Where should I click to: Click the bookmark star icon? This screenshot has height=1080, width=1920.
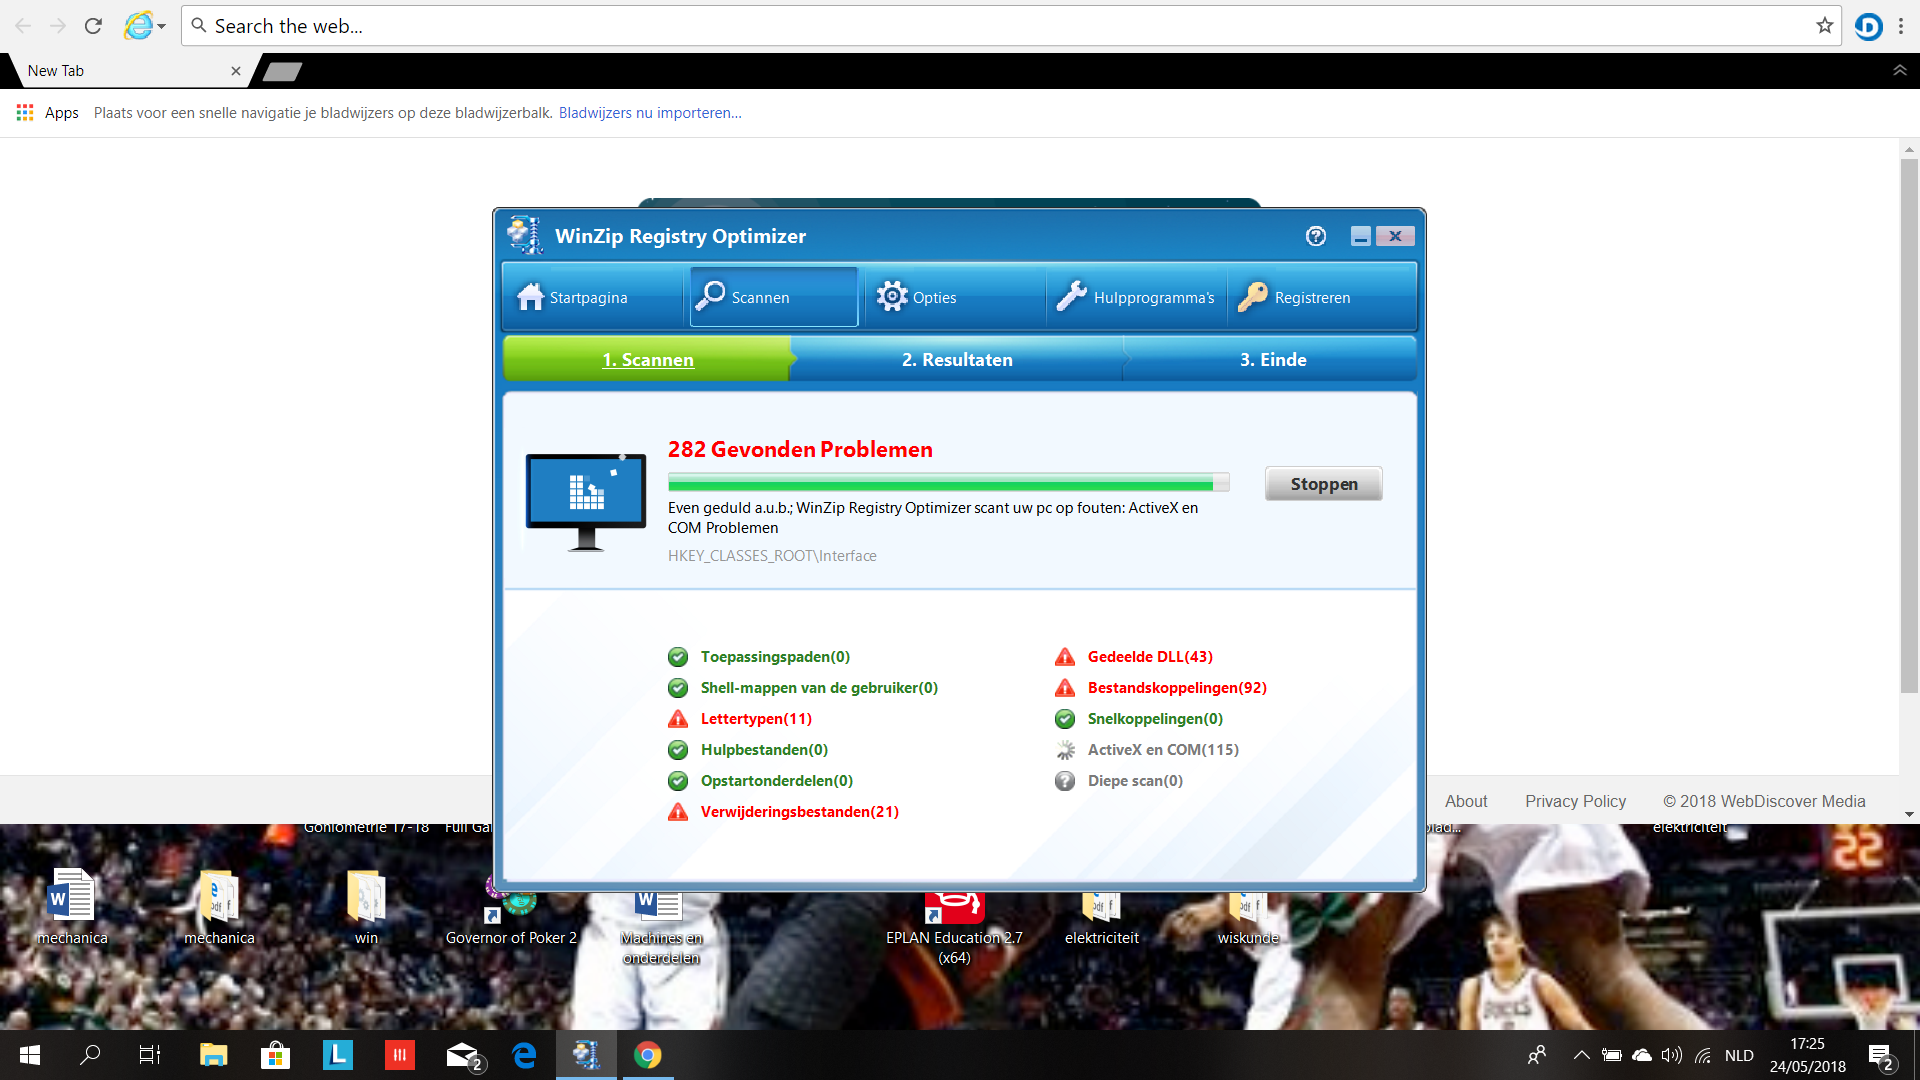pos(1825,26)
